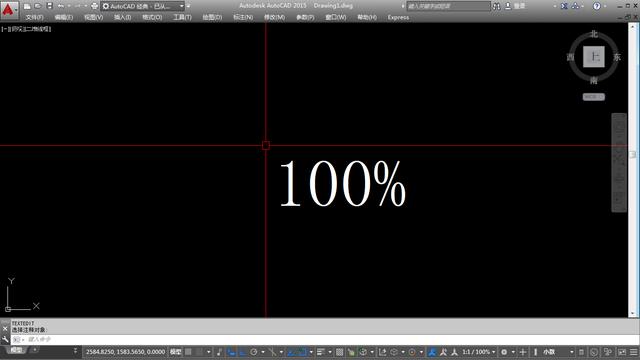Expand the quick access toolbar customize arrow
640x360 pixels.
pos(188,6)
